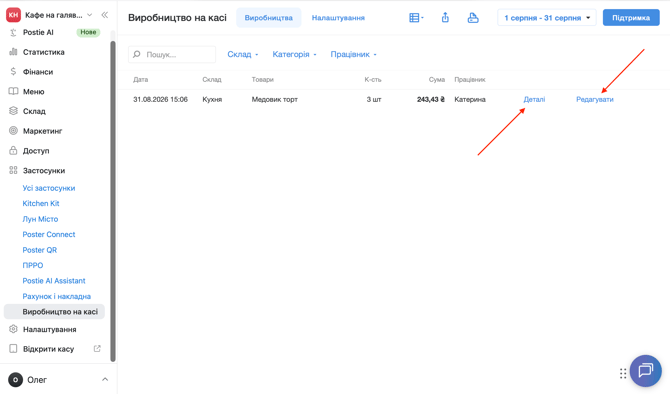Open the account name dropdown chevron
Screen dimensions: 670x394
90,15
